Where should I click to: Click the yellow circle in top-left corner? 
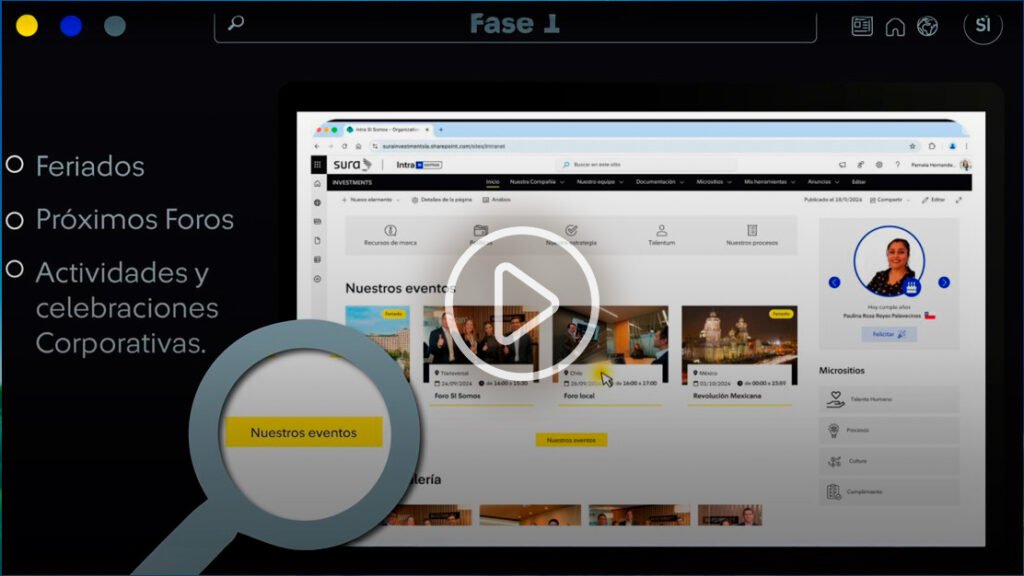pos(27,26)
